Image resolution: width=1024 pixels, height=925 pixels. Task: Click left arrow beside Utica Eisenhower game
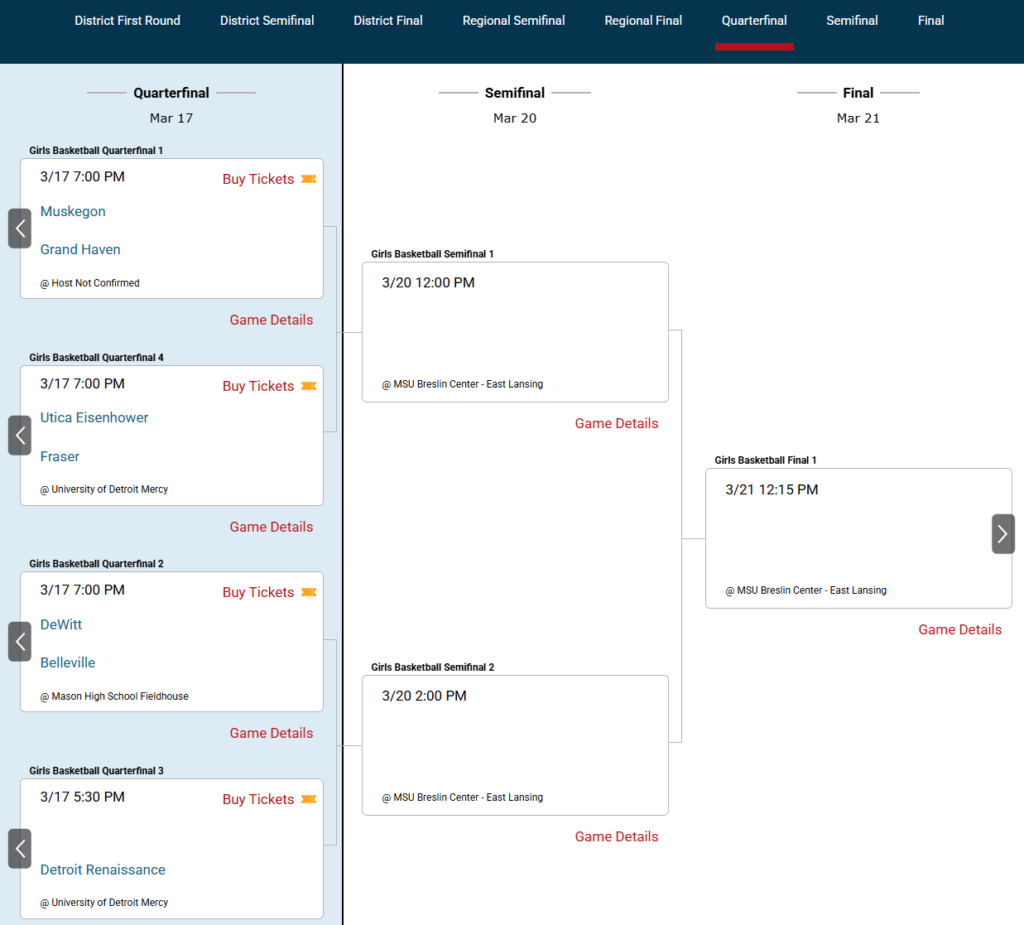point(20,436)
